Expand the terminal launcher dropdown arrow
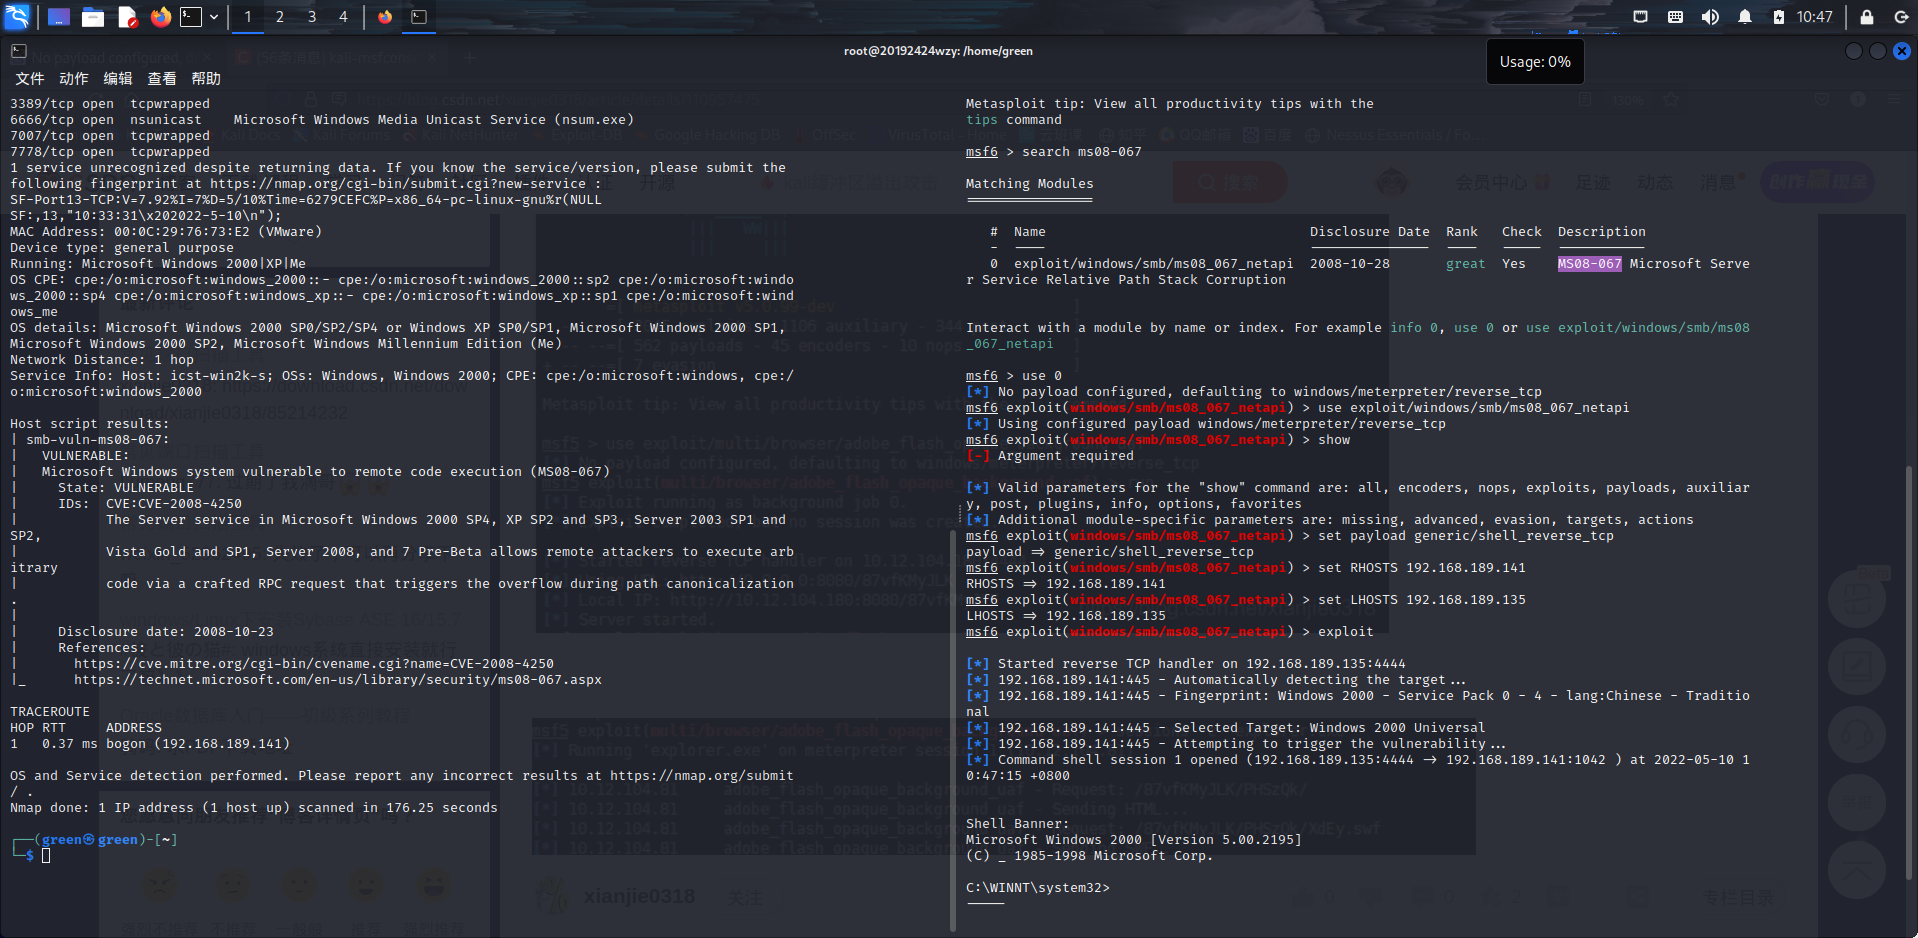1918x938 pixels. coord(213,17)
